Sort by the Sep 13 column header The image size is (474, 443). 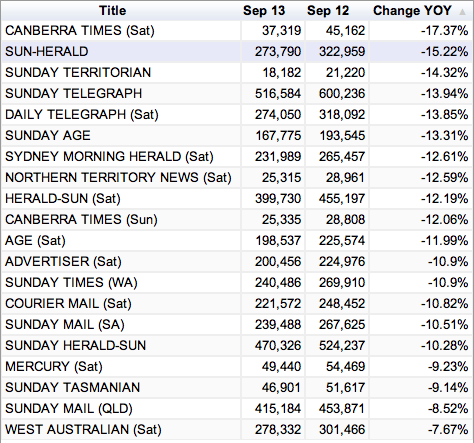click(x=264, y=11)
